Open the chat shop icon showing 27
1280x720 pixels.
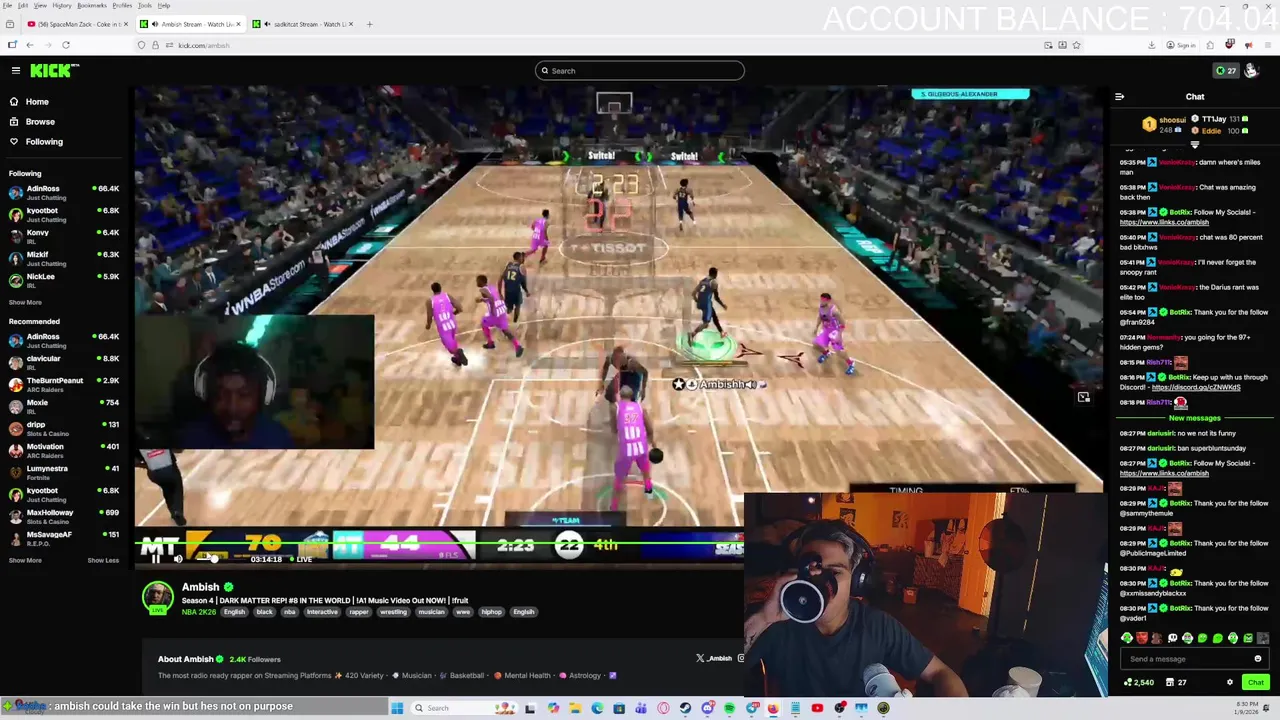[1176, 682]
